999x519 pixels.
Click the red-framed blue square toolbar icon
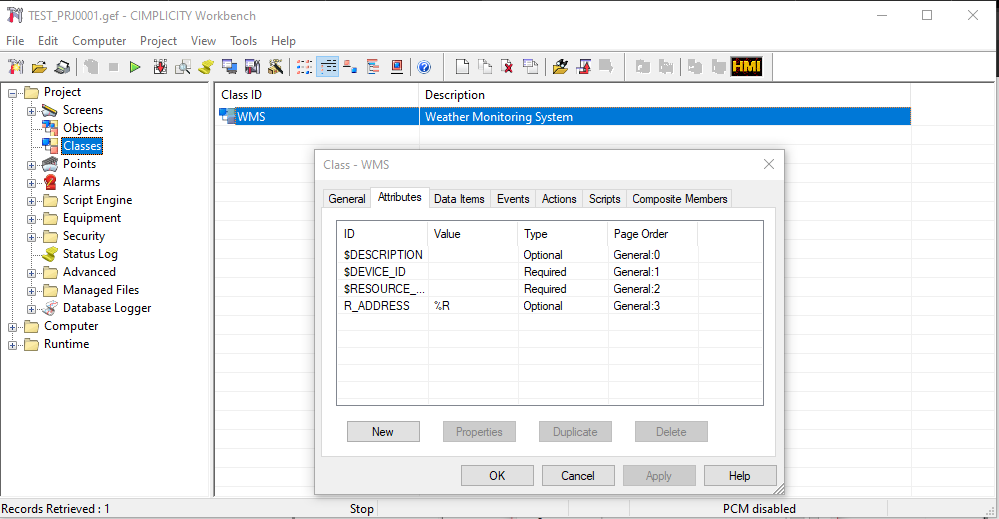396,67
